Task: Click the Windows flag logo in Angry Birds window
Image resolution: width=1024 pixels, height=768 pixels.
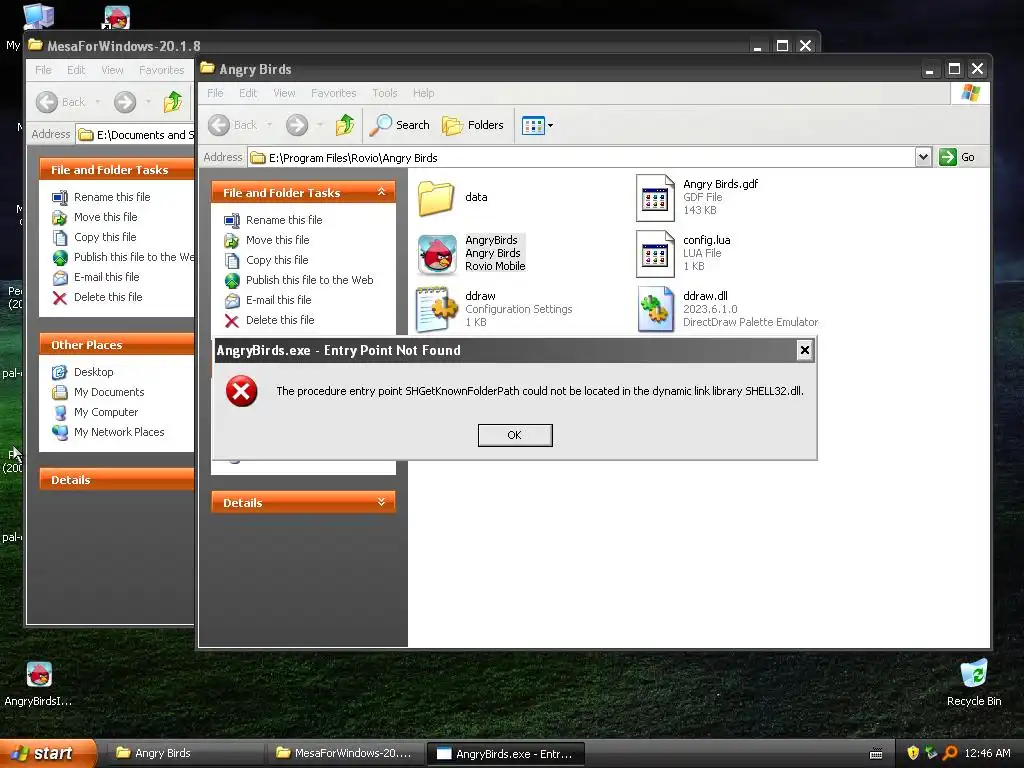Action: click(x=970, y=93)
